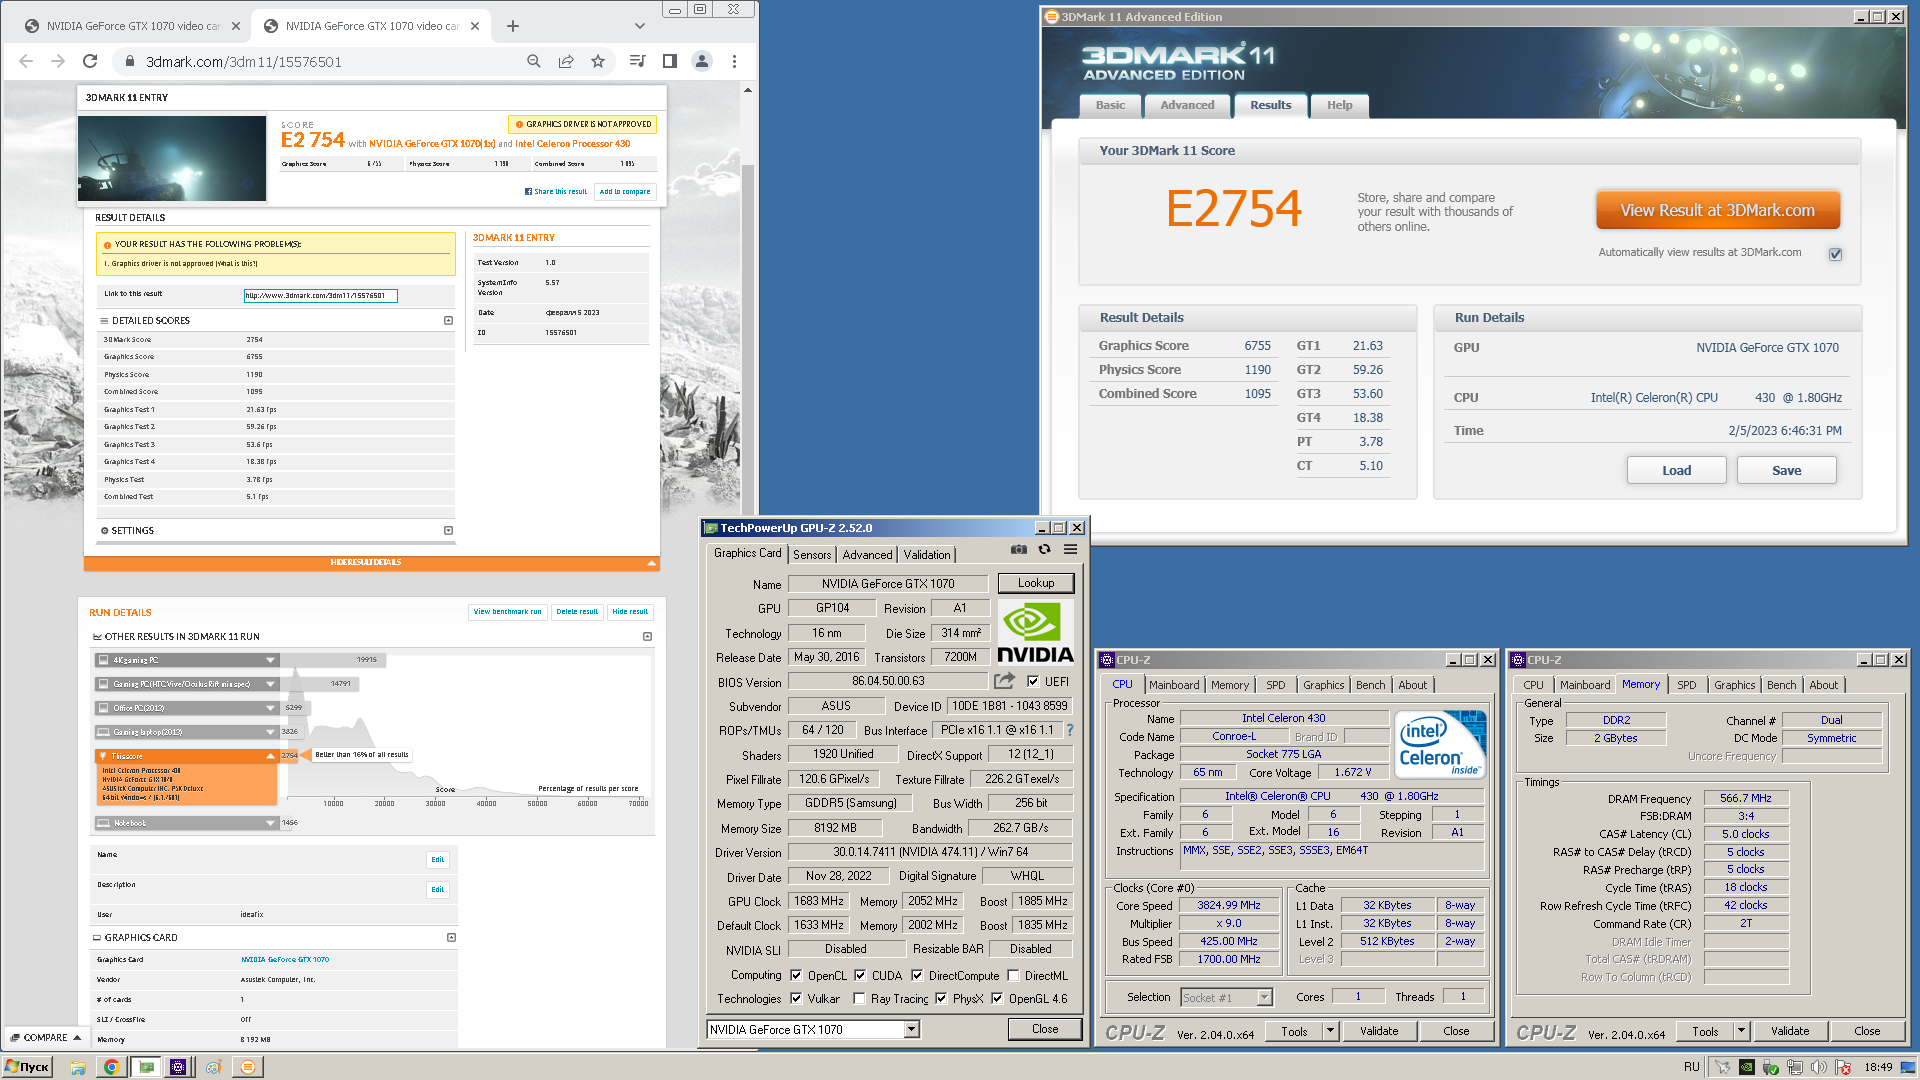This screenshot has height=1080, width=1920.
Task: Click Delete result on the web page
Action: tap(577, 612)
